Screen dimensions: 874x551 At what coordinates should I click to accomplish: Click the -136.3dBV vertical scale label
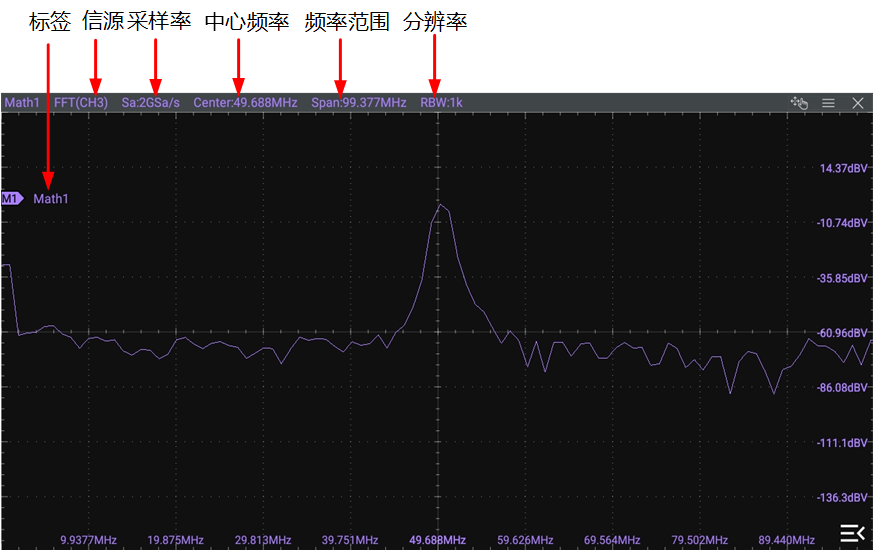coord(842,498)
